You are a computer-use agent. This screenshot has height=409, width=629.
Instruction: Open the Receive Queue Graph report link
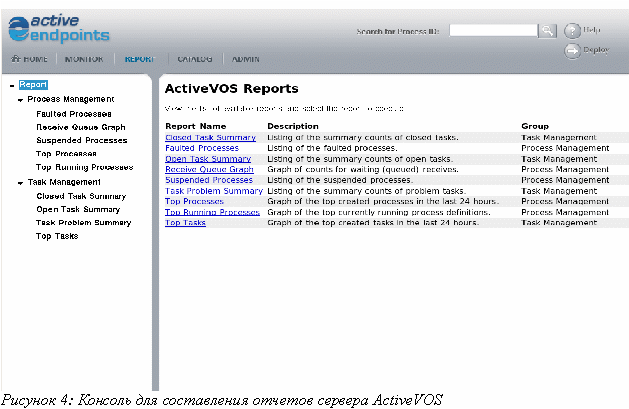pyautogui.click(x=209, y=170)
